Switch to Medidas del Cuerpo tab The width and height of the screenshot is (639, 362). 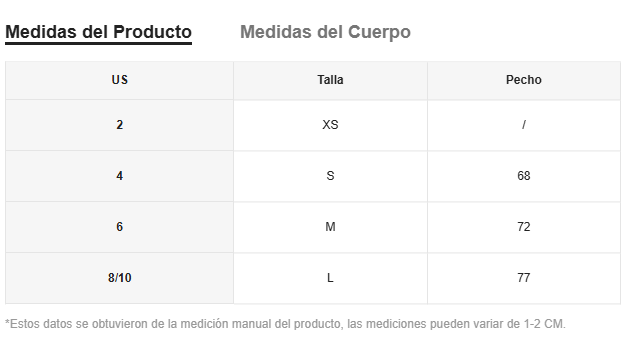click(x=325, y=32)
